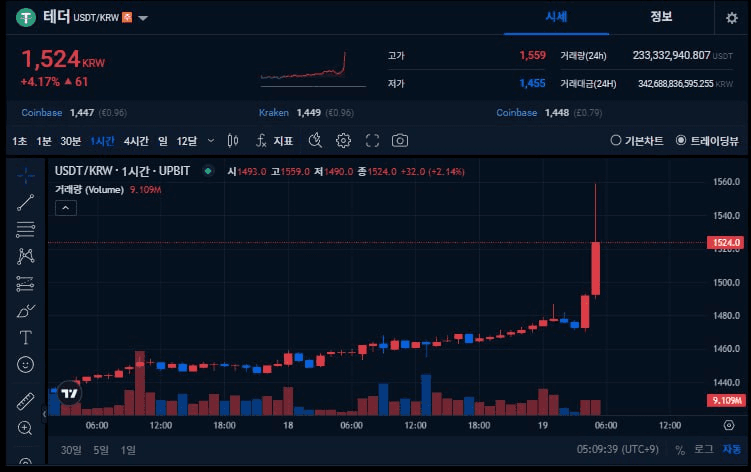Open page settings gear at top right

coord(731,18)
